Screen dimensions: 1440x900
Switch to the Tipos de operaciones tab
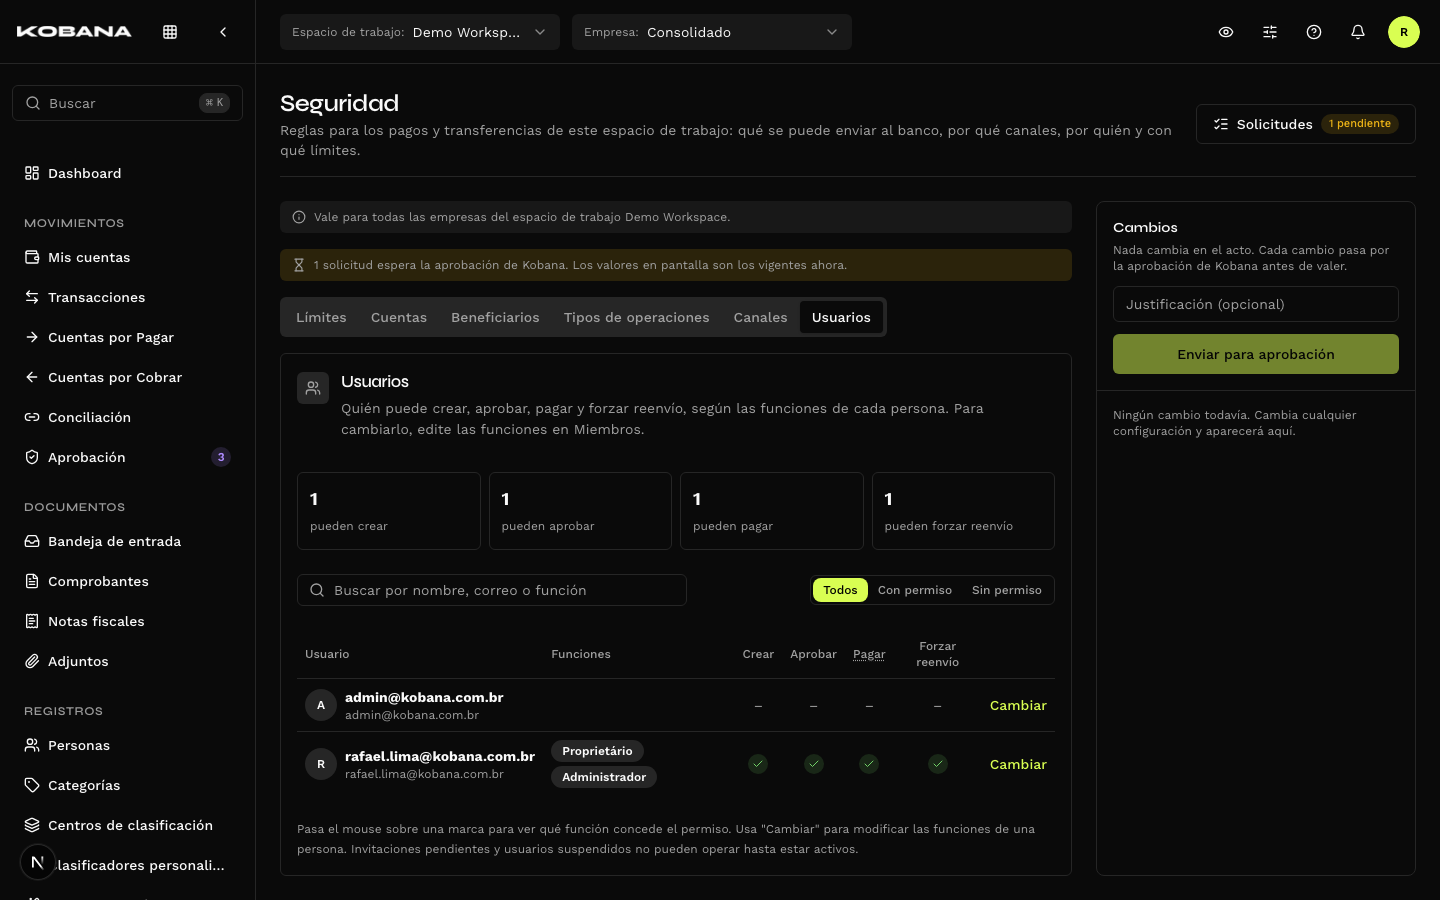pos(636,317)
